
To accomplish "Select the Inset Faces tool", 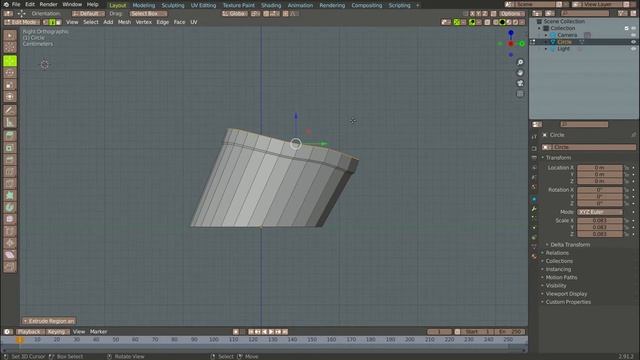I will [10, 148].
